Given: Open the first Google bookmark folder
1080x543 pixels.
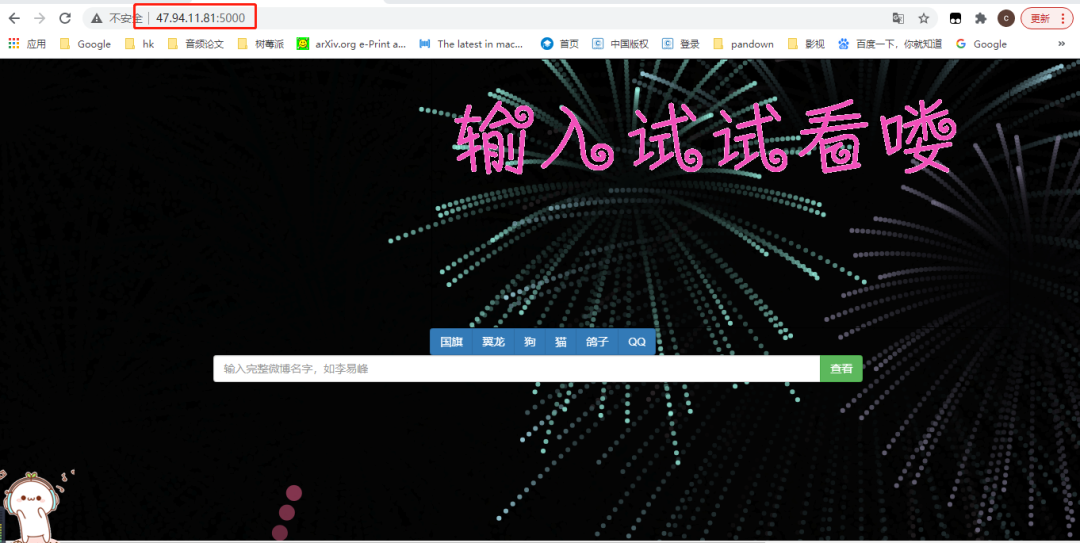Looking at the screenshot, I should [85, 44].
